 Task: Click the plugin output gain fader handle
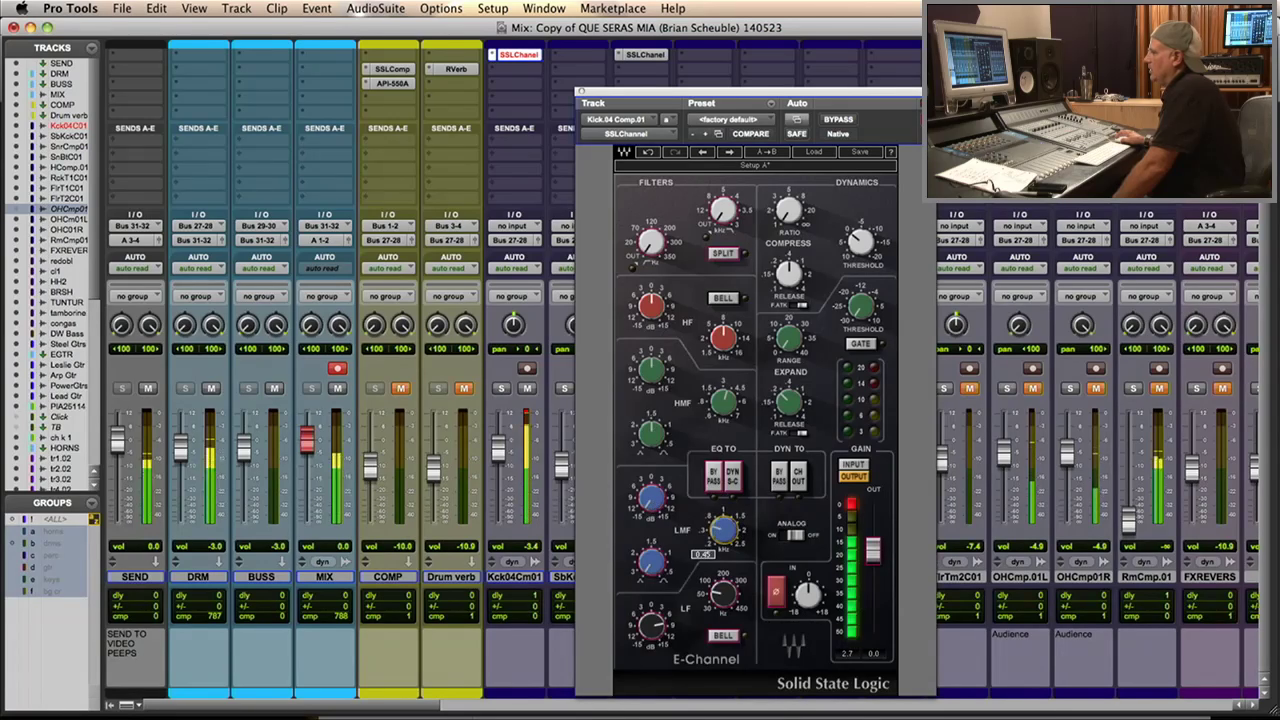click(x=873, y=549)
